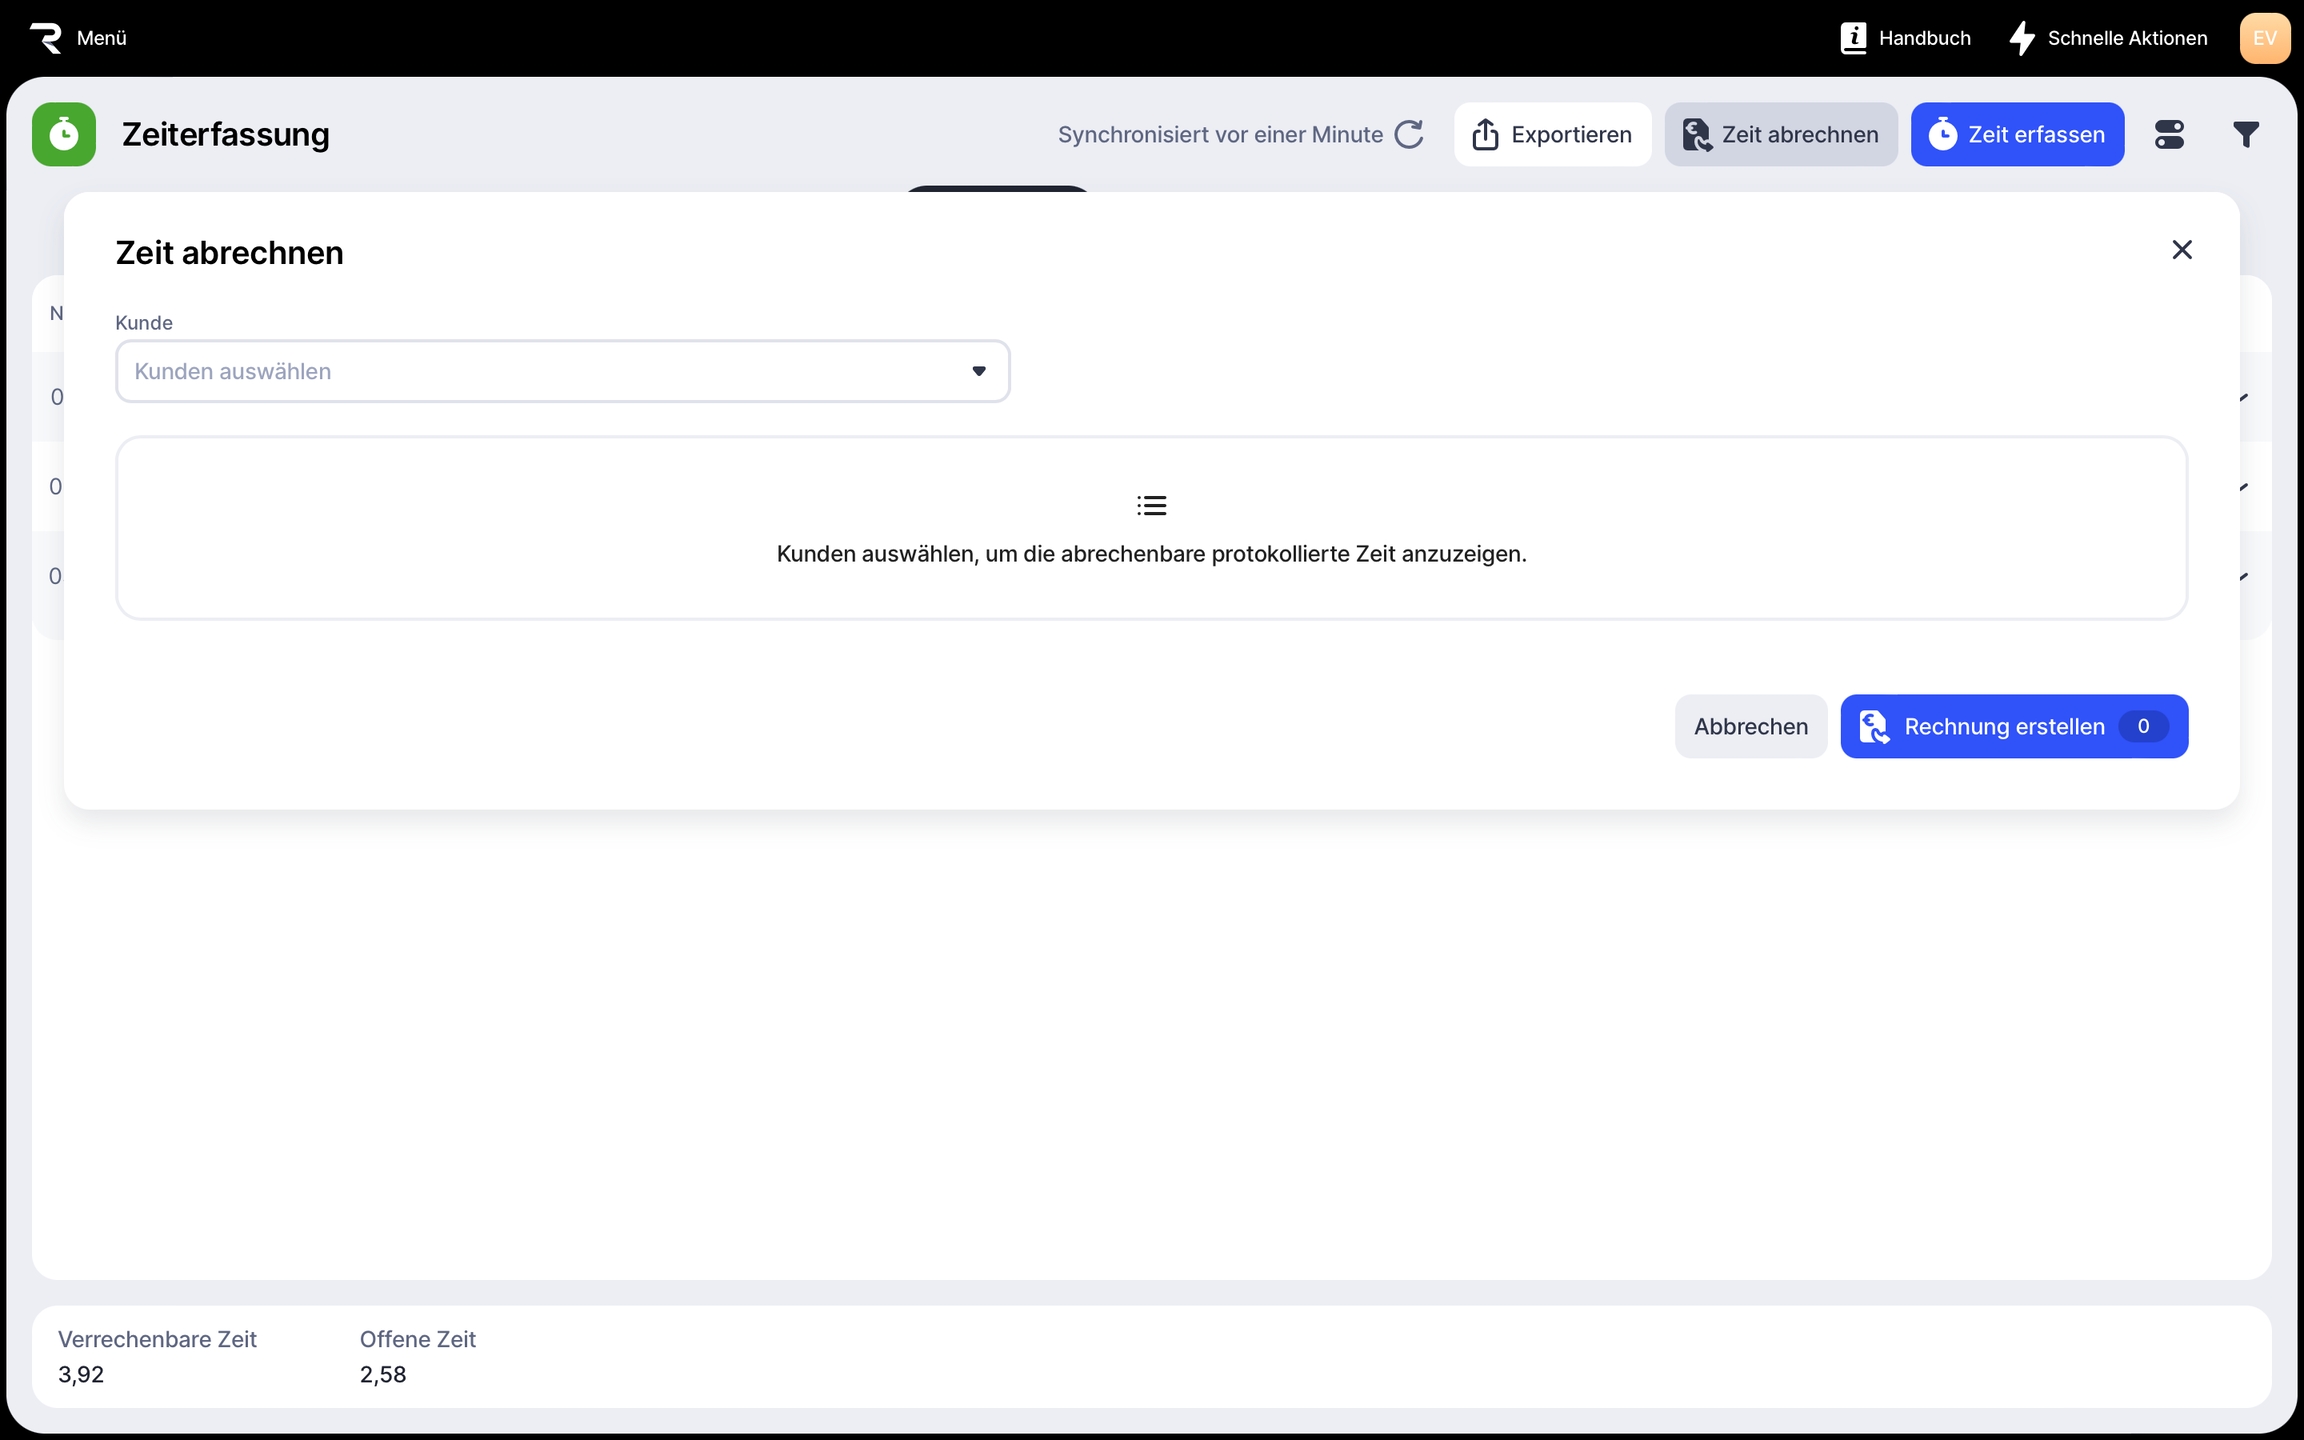Viewport: 2304px width, 1440px height.
Task: Click the Exportieren button
Action: click(x=1552, y=134)
